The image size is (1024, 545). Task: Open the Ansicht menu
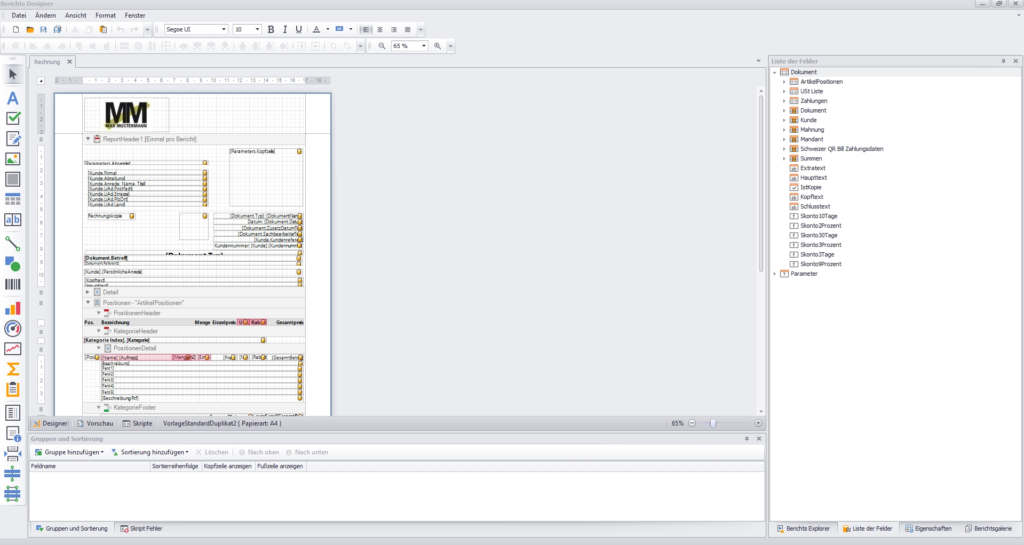[76, 15]
